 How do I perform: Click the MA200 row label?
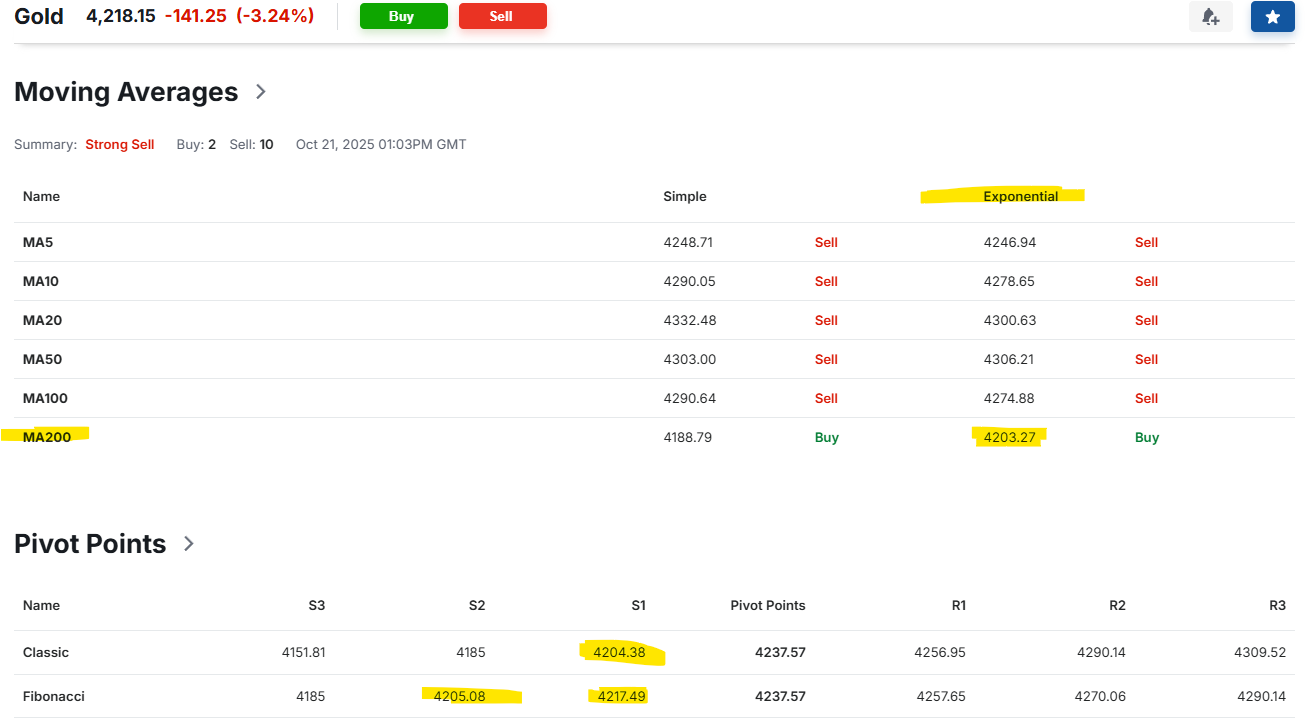point(47,437)
